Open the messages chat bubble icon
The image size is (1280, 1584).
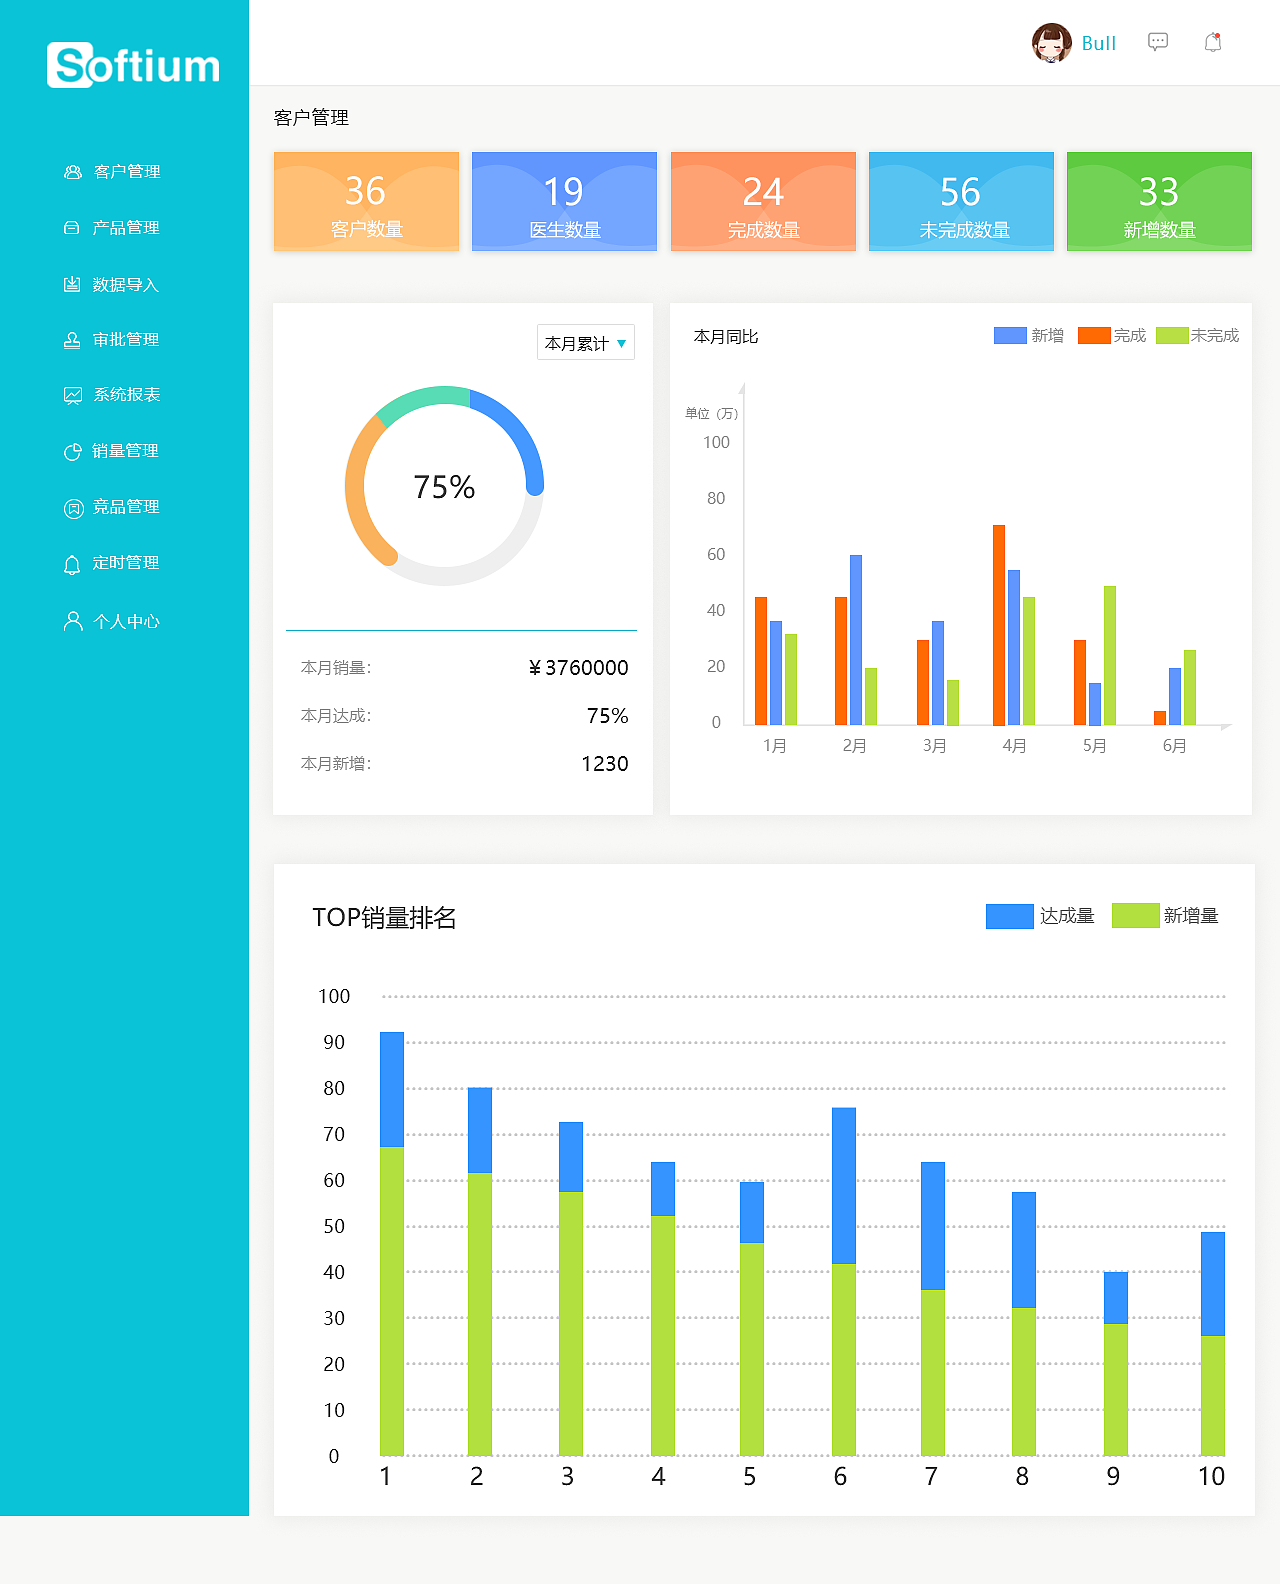tap(1158, 42)
